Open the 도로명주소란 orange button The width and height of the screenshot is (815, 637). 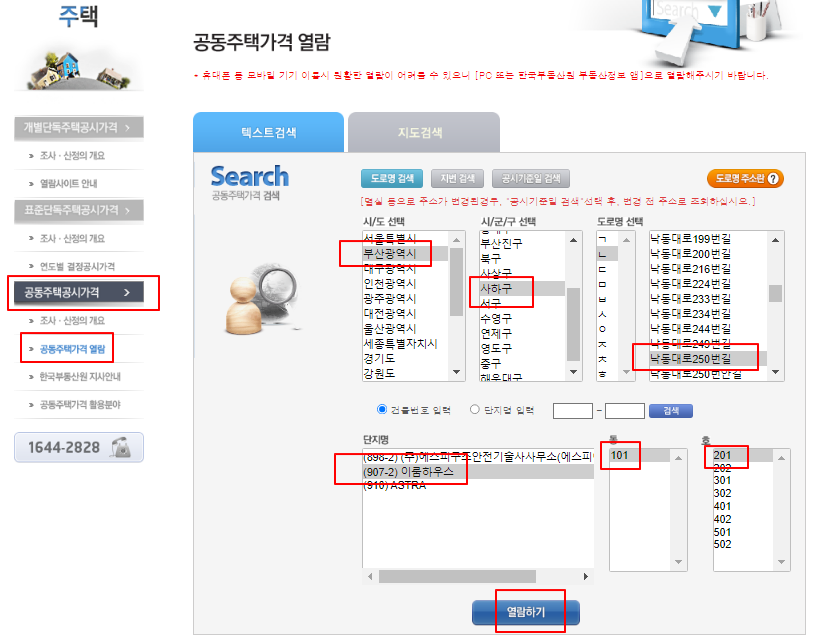click(745, 179)
